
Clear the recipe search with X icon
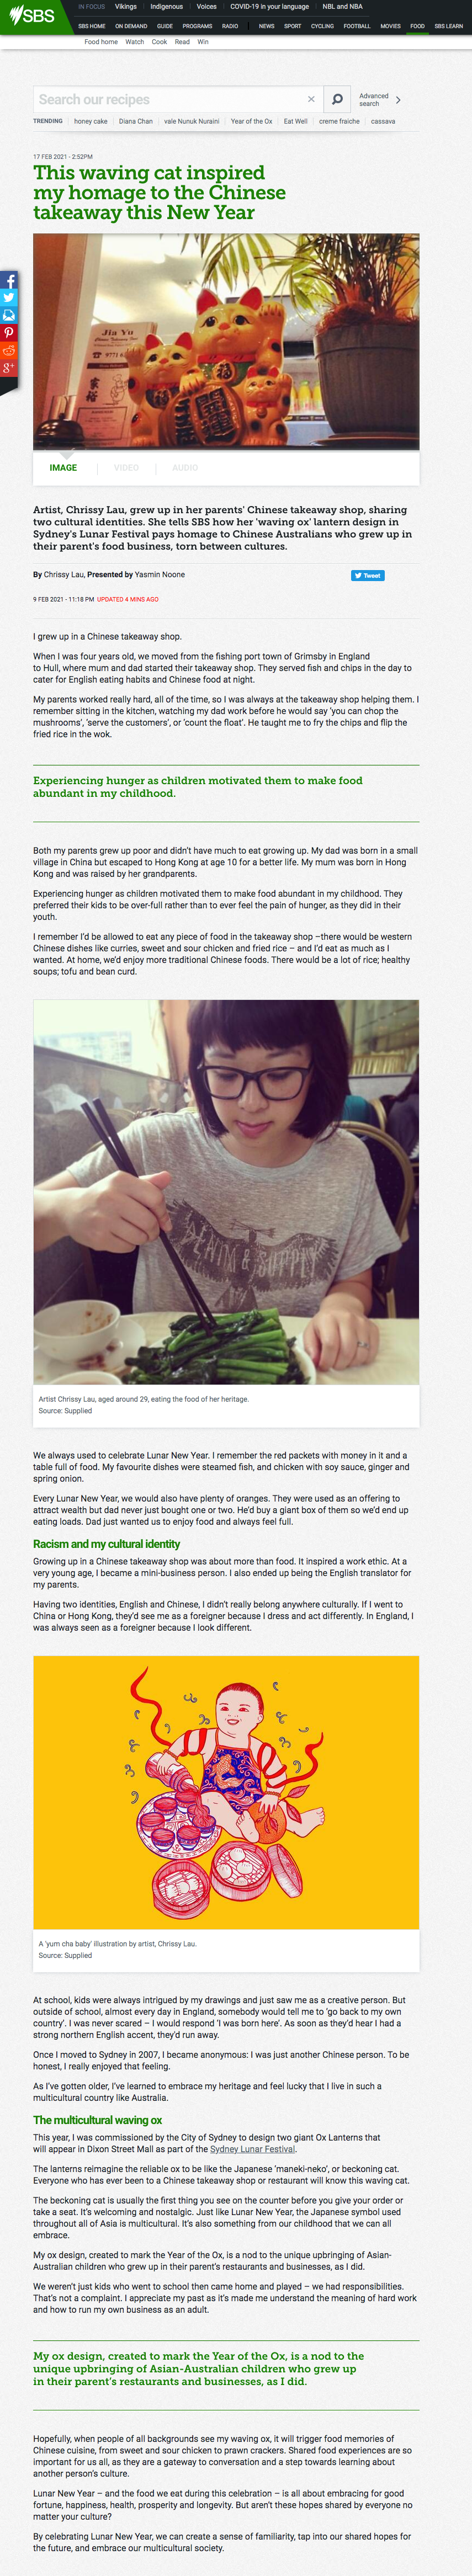(311, 99)
